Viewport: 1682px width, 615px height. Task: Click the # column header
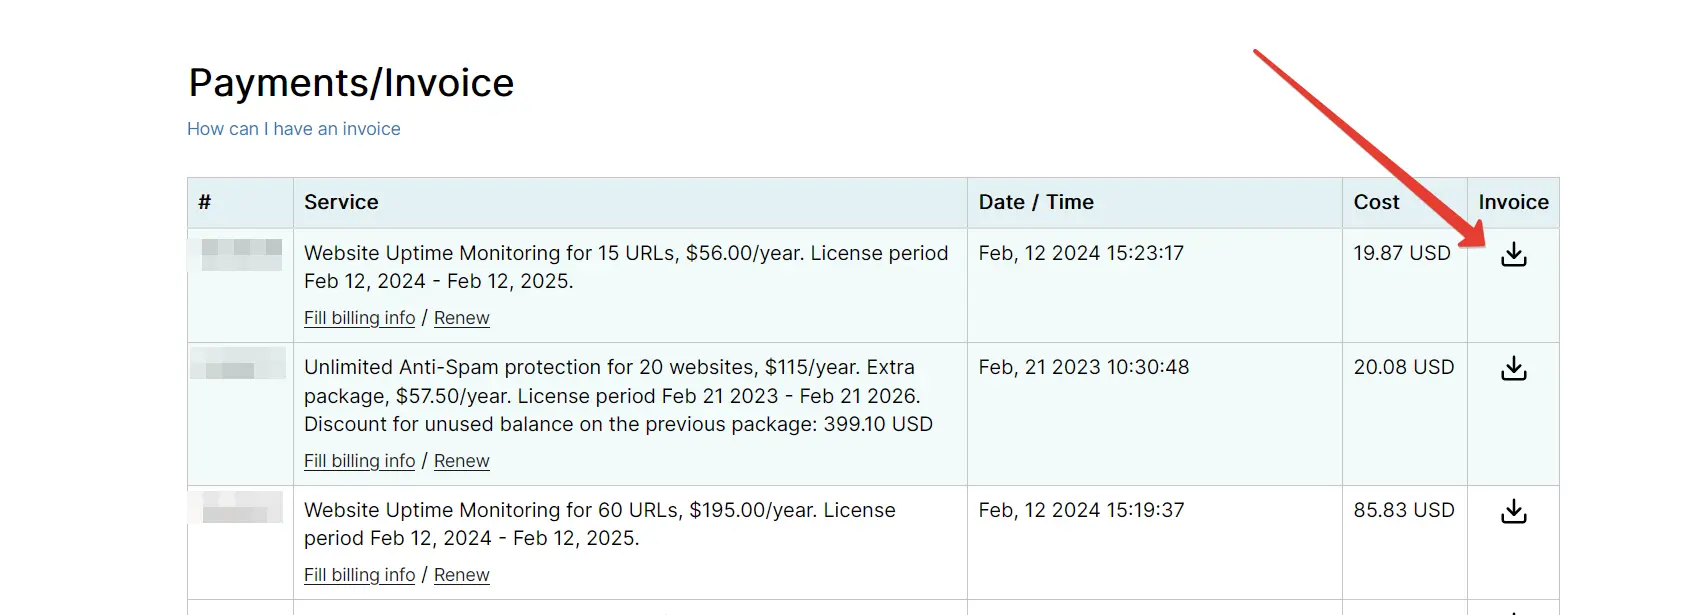click(205, 202)
